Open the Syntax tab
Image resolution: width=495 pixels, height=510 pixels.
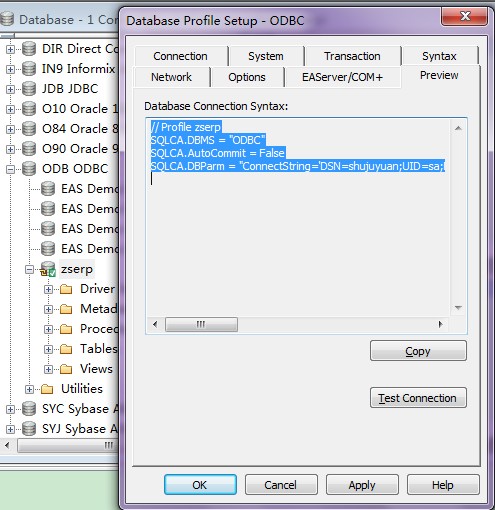[439, 56]
